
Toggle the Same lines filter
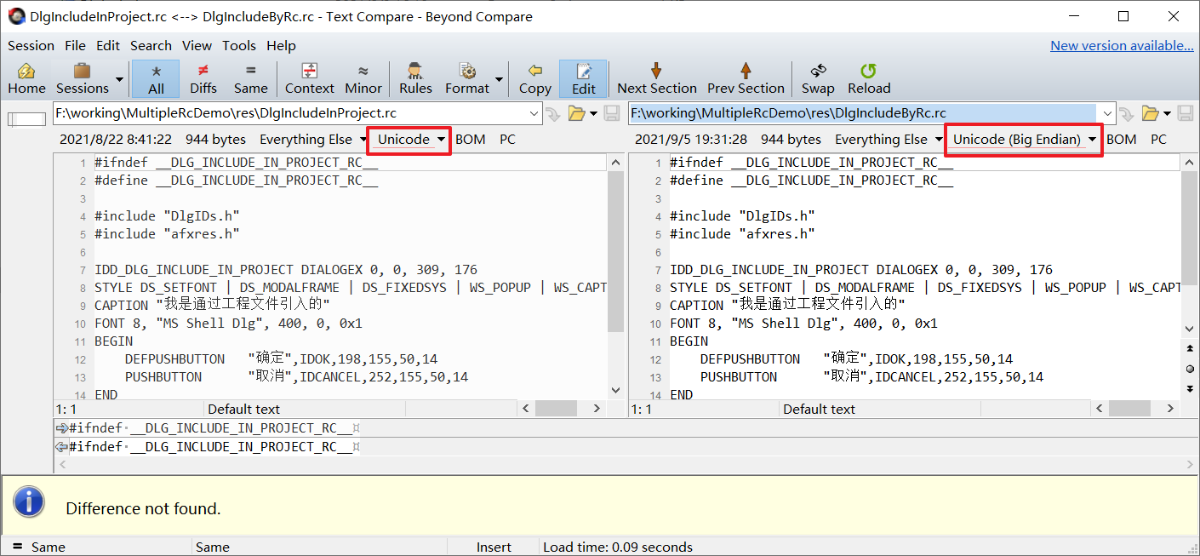[x=250, y=79]
